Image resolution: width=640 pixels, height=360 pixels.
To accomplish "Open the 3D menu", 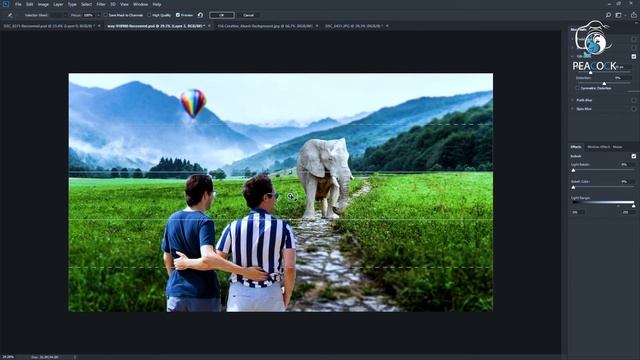I will 113,4.
